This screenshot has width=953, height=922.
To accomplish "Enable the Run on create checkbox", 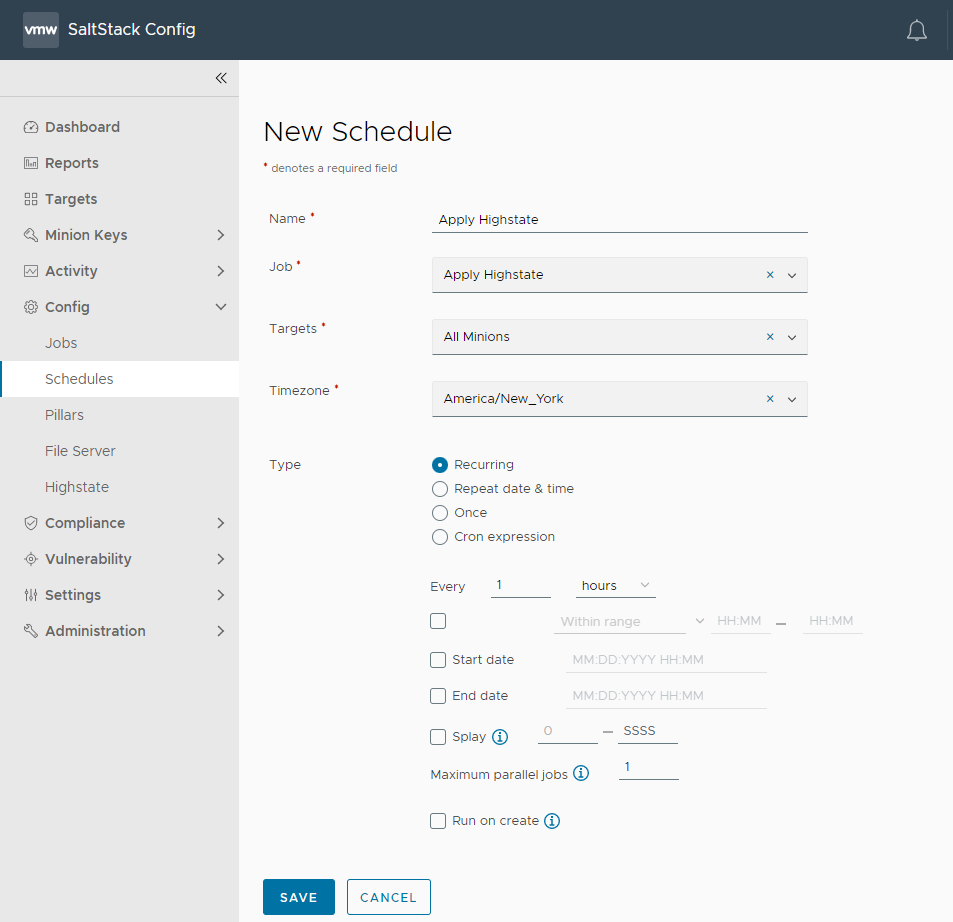I will [438, 821].
